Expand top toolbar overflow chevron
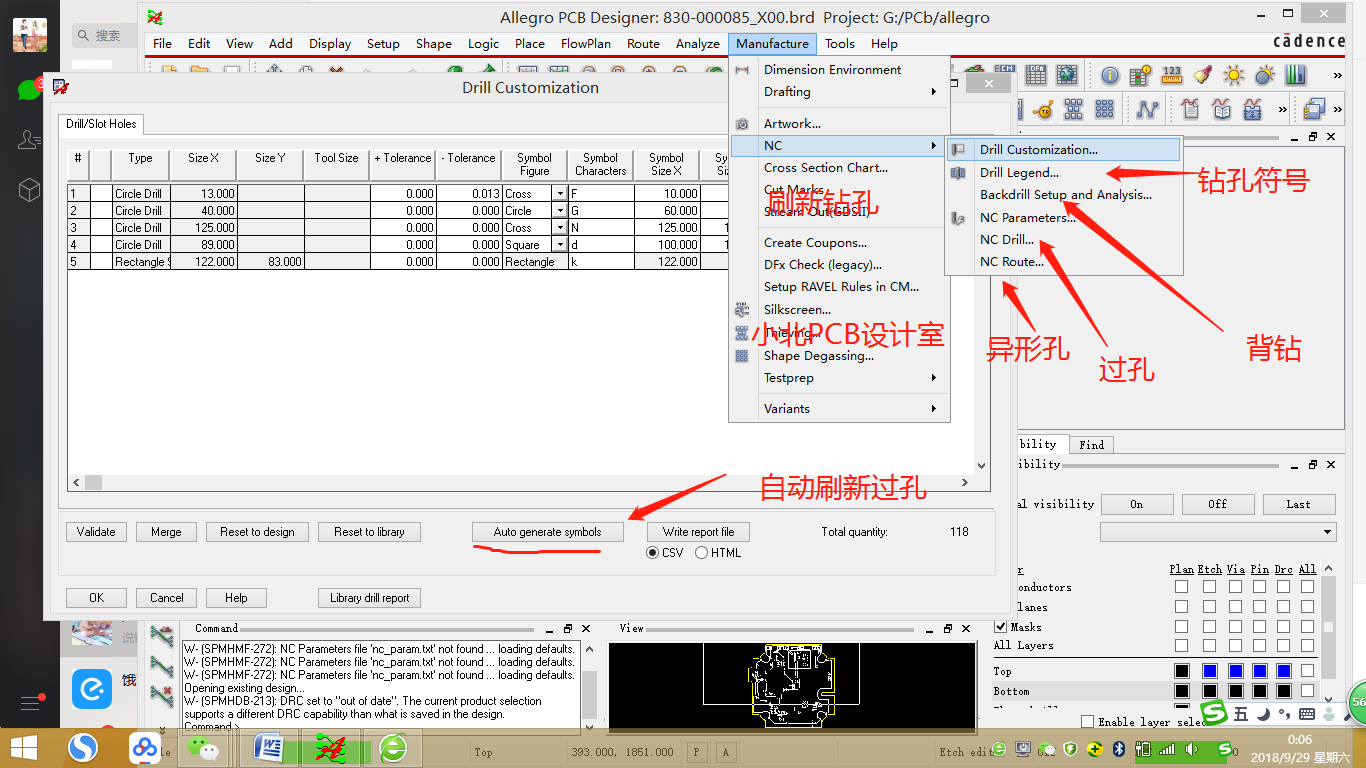The image size is (1366, 768). tap(1337, 75)
